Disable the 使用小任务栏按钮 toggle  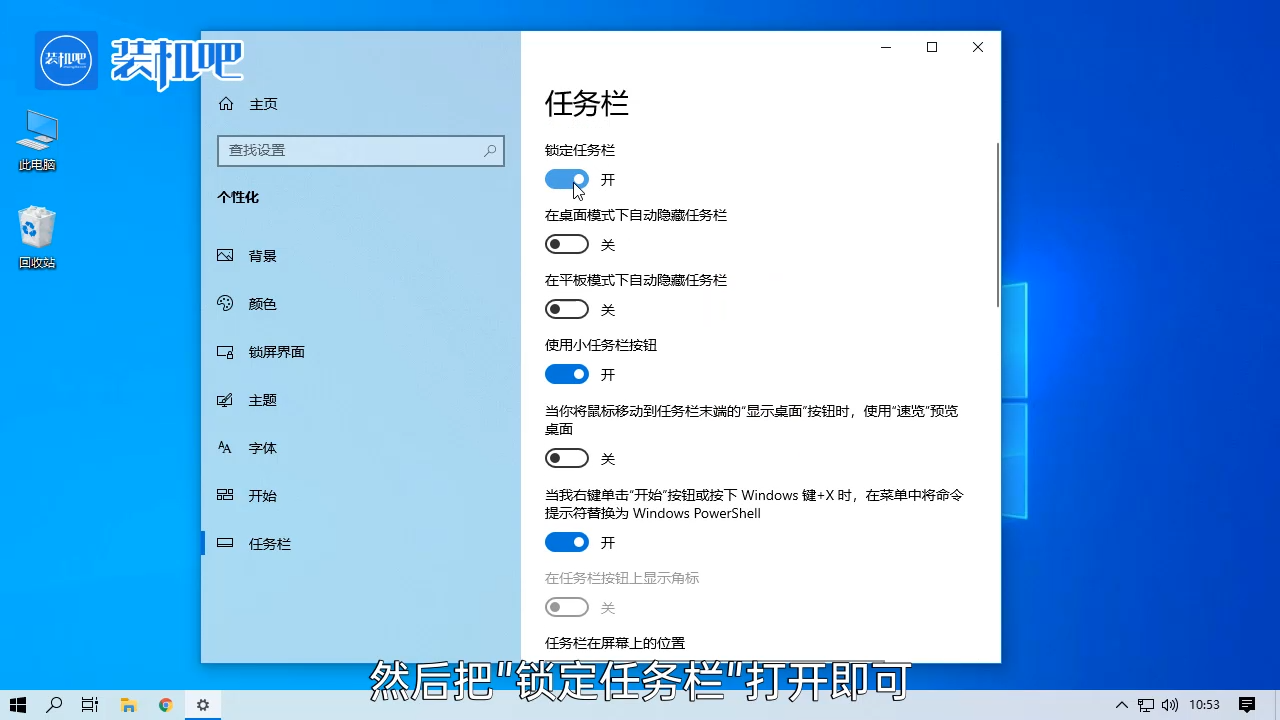click(x=567, y=374)
